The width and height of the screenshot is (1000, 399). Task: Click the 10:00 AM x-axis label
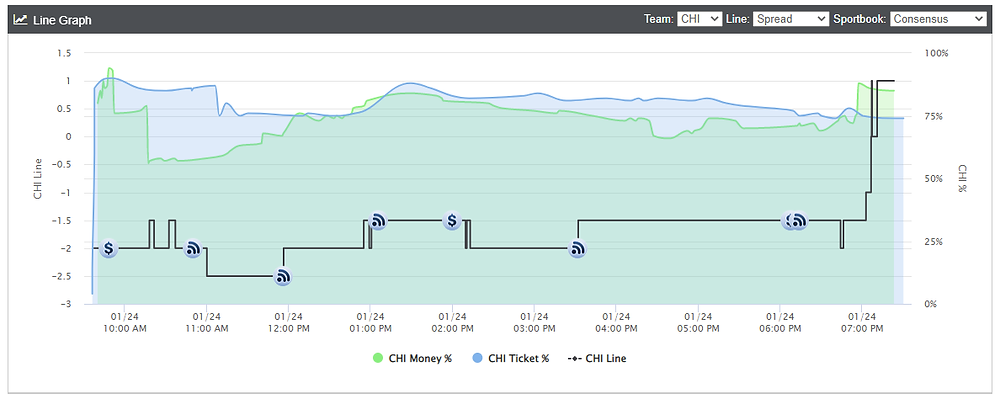tap(124, 323)
